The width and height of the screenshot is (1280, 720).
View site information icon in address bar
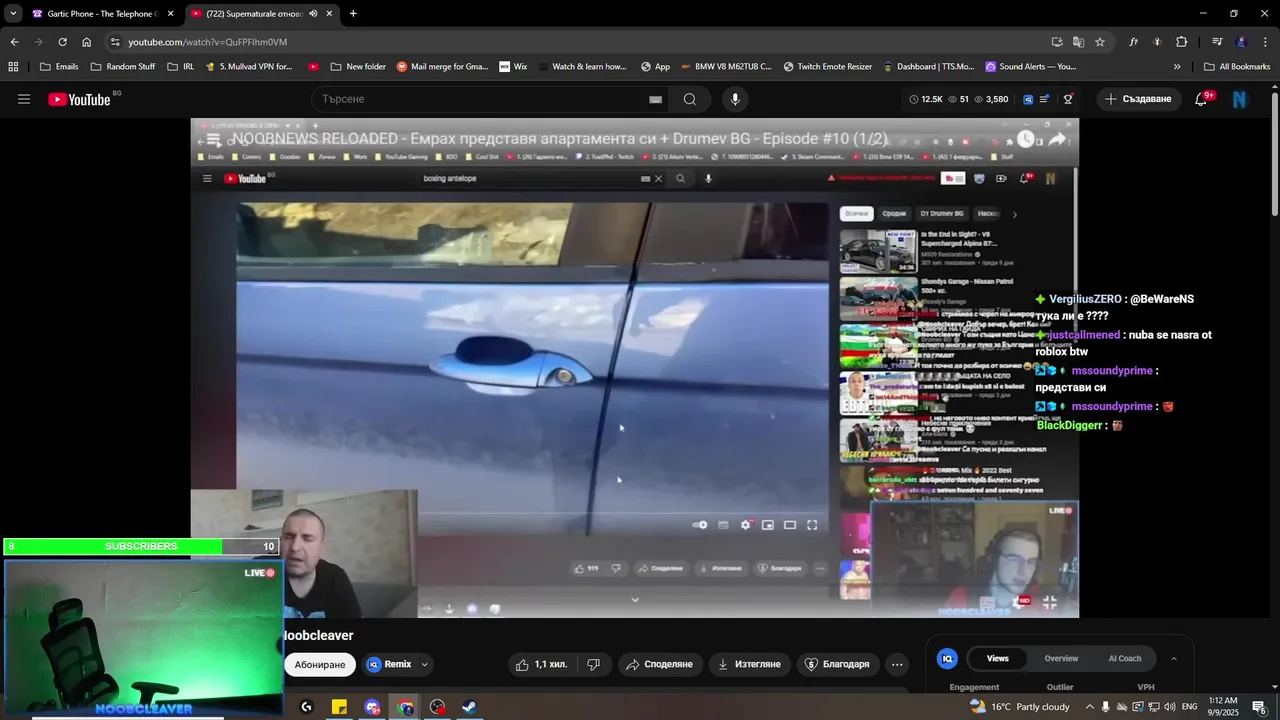point(115,42)
